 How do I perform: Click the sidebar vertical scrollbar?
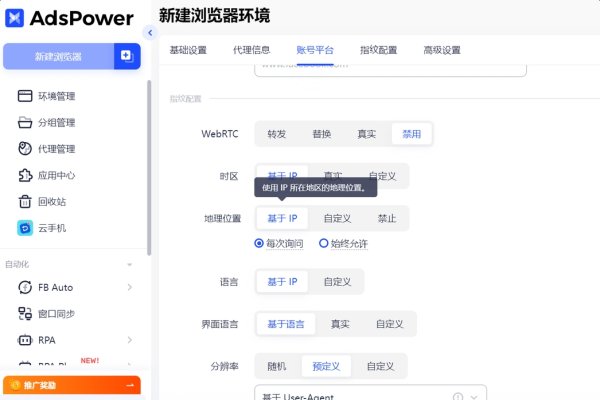(x=149, y=168)
